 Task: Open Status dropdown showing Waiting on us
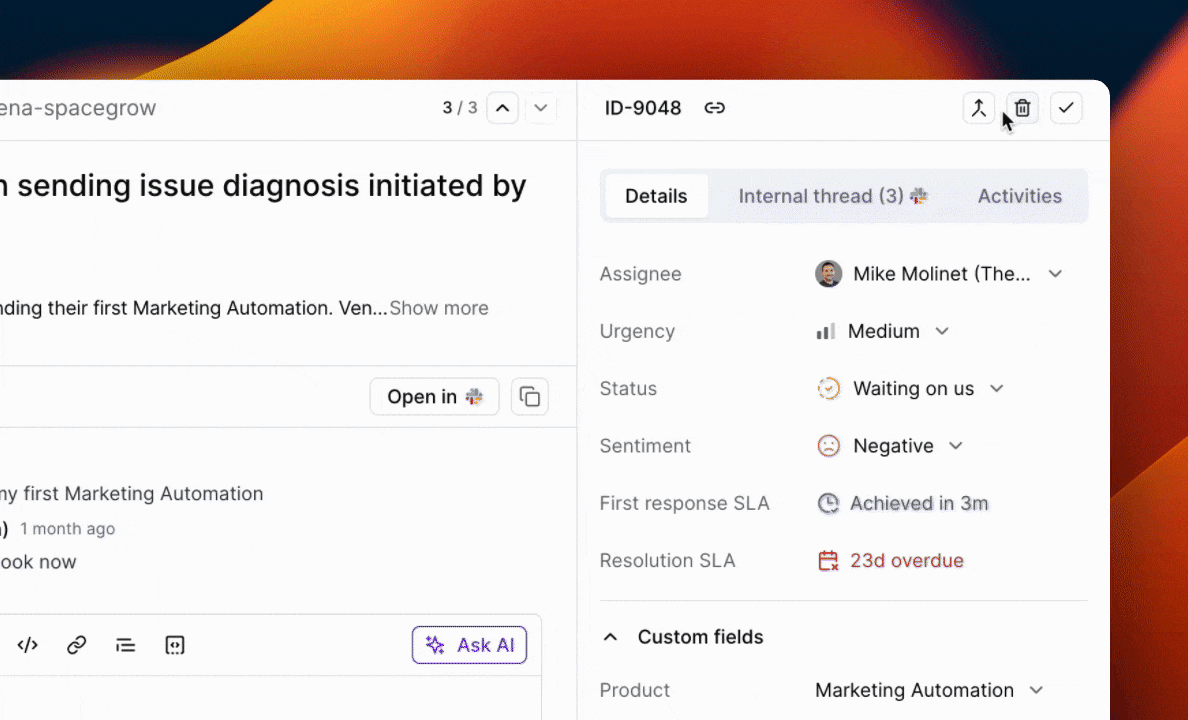coord(996,389)
